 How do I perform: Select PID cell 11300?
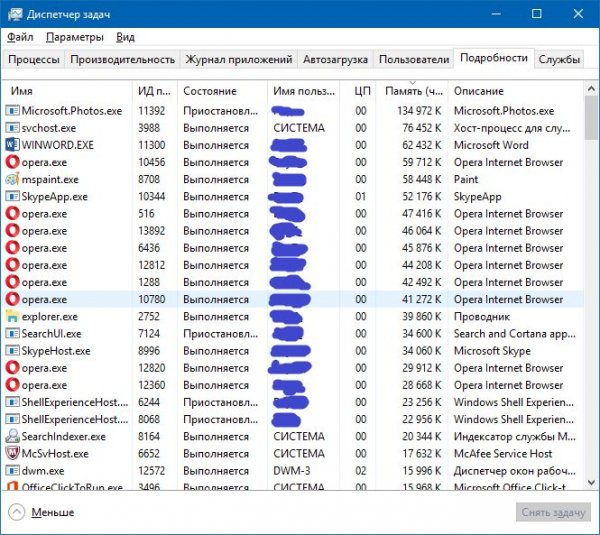[x=152, y=145]
